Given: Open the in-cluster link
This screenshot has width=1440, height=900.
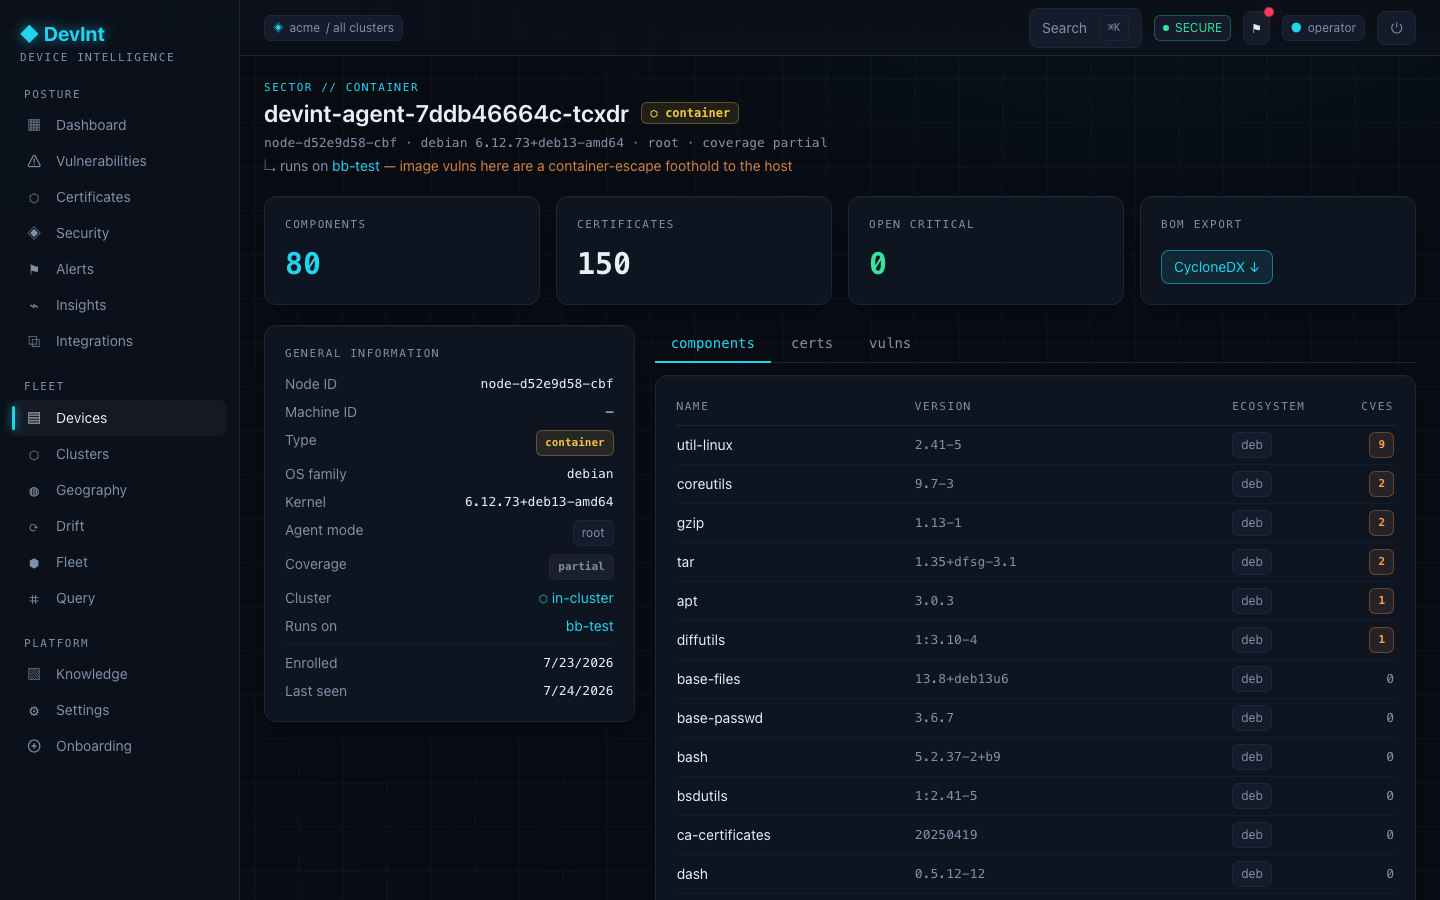Looking at the screenshot, I should point(576,598).
